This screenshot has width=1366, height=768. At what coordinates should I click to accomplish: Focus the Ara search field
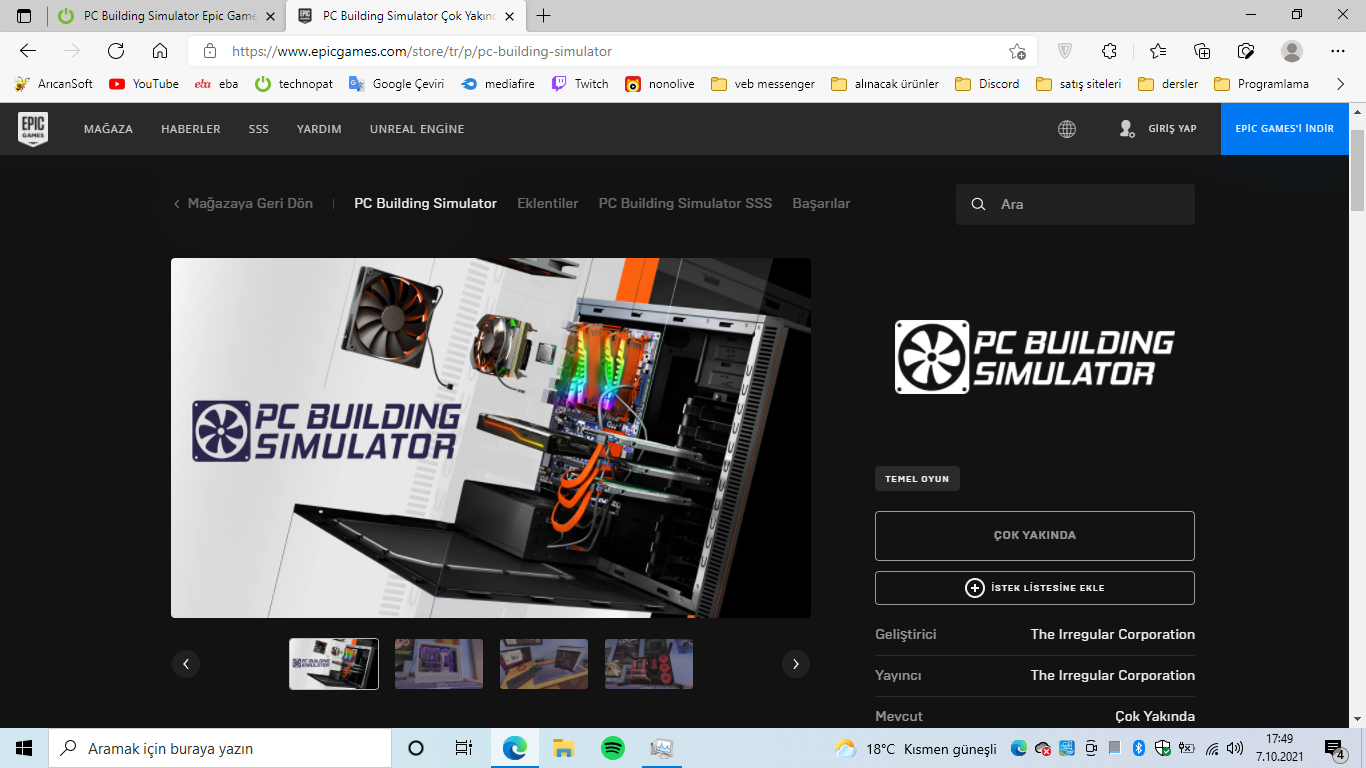point(1075,204)
